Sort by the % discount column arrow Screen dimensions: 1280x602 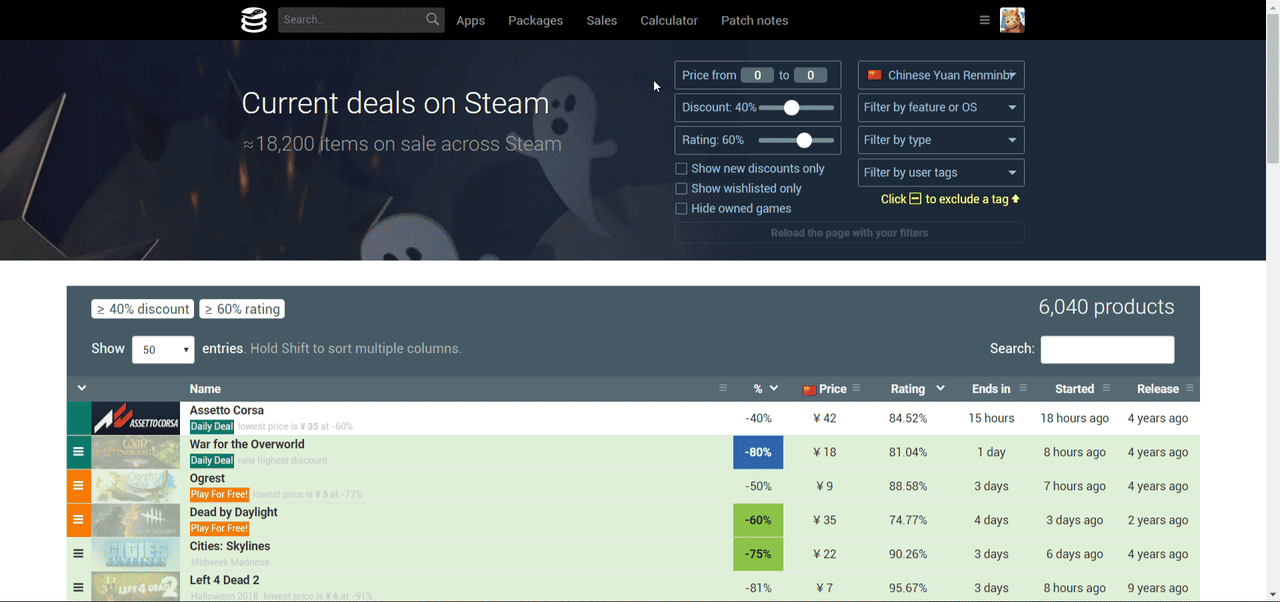pyautogui.click(x=774, y=388)
